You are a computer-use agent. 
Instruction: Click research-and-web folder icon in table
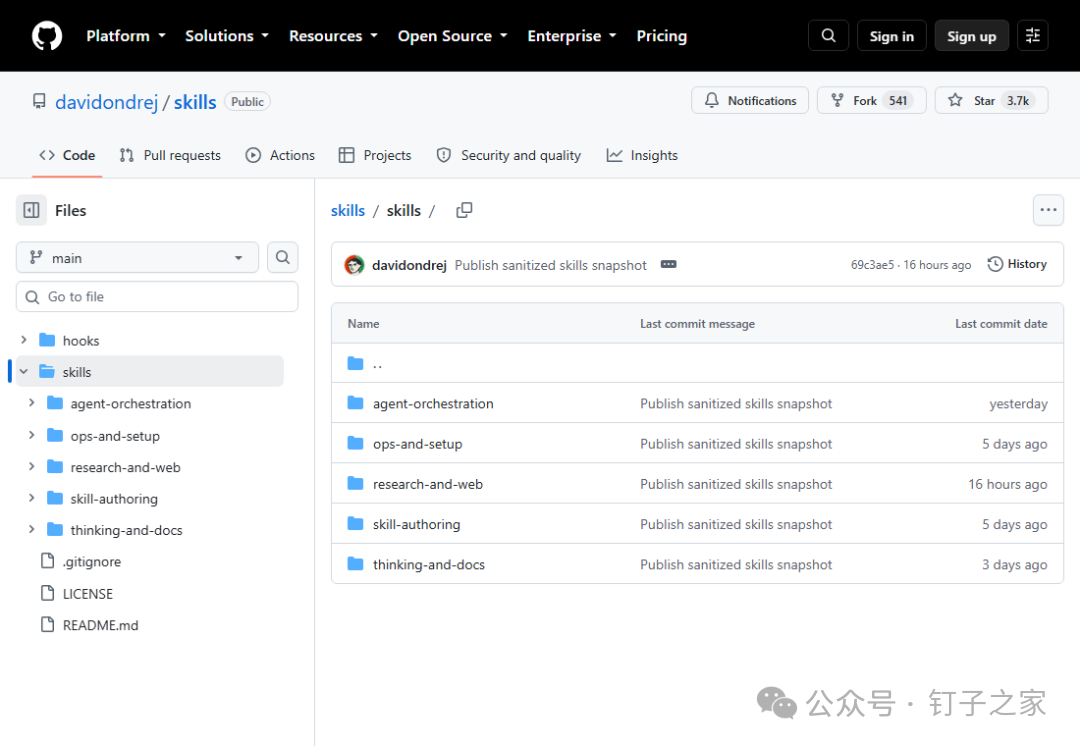[x=355, y=484]
